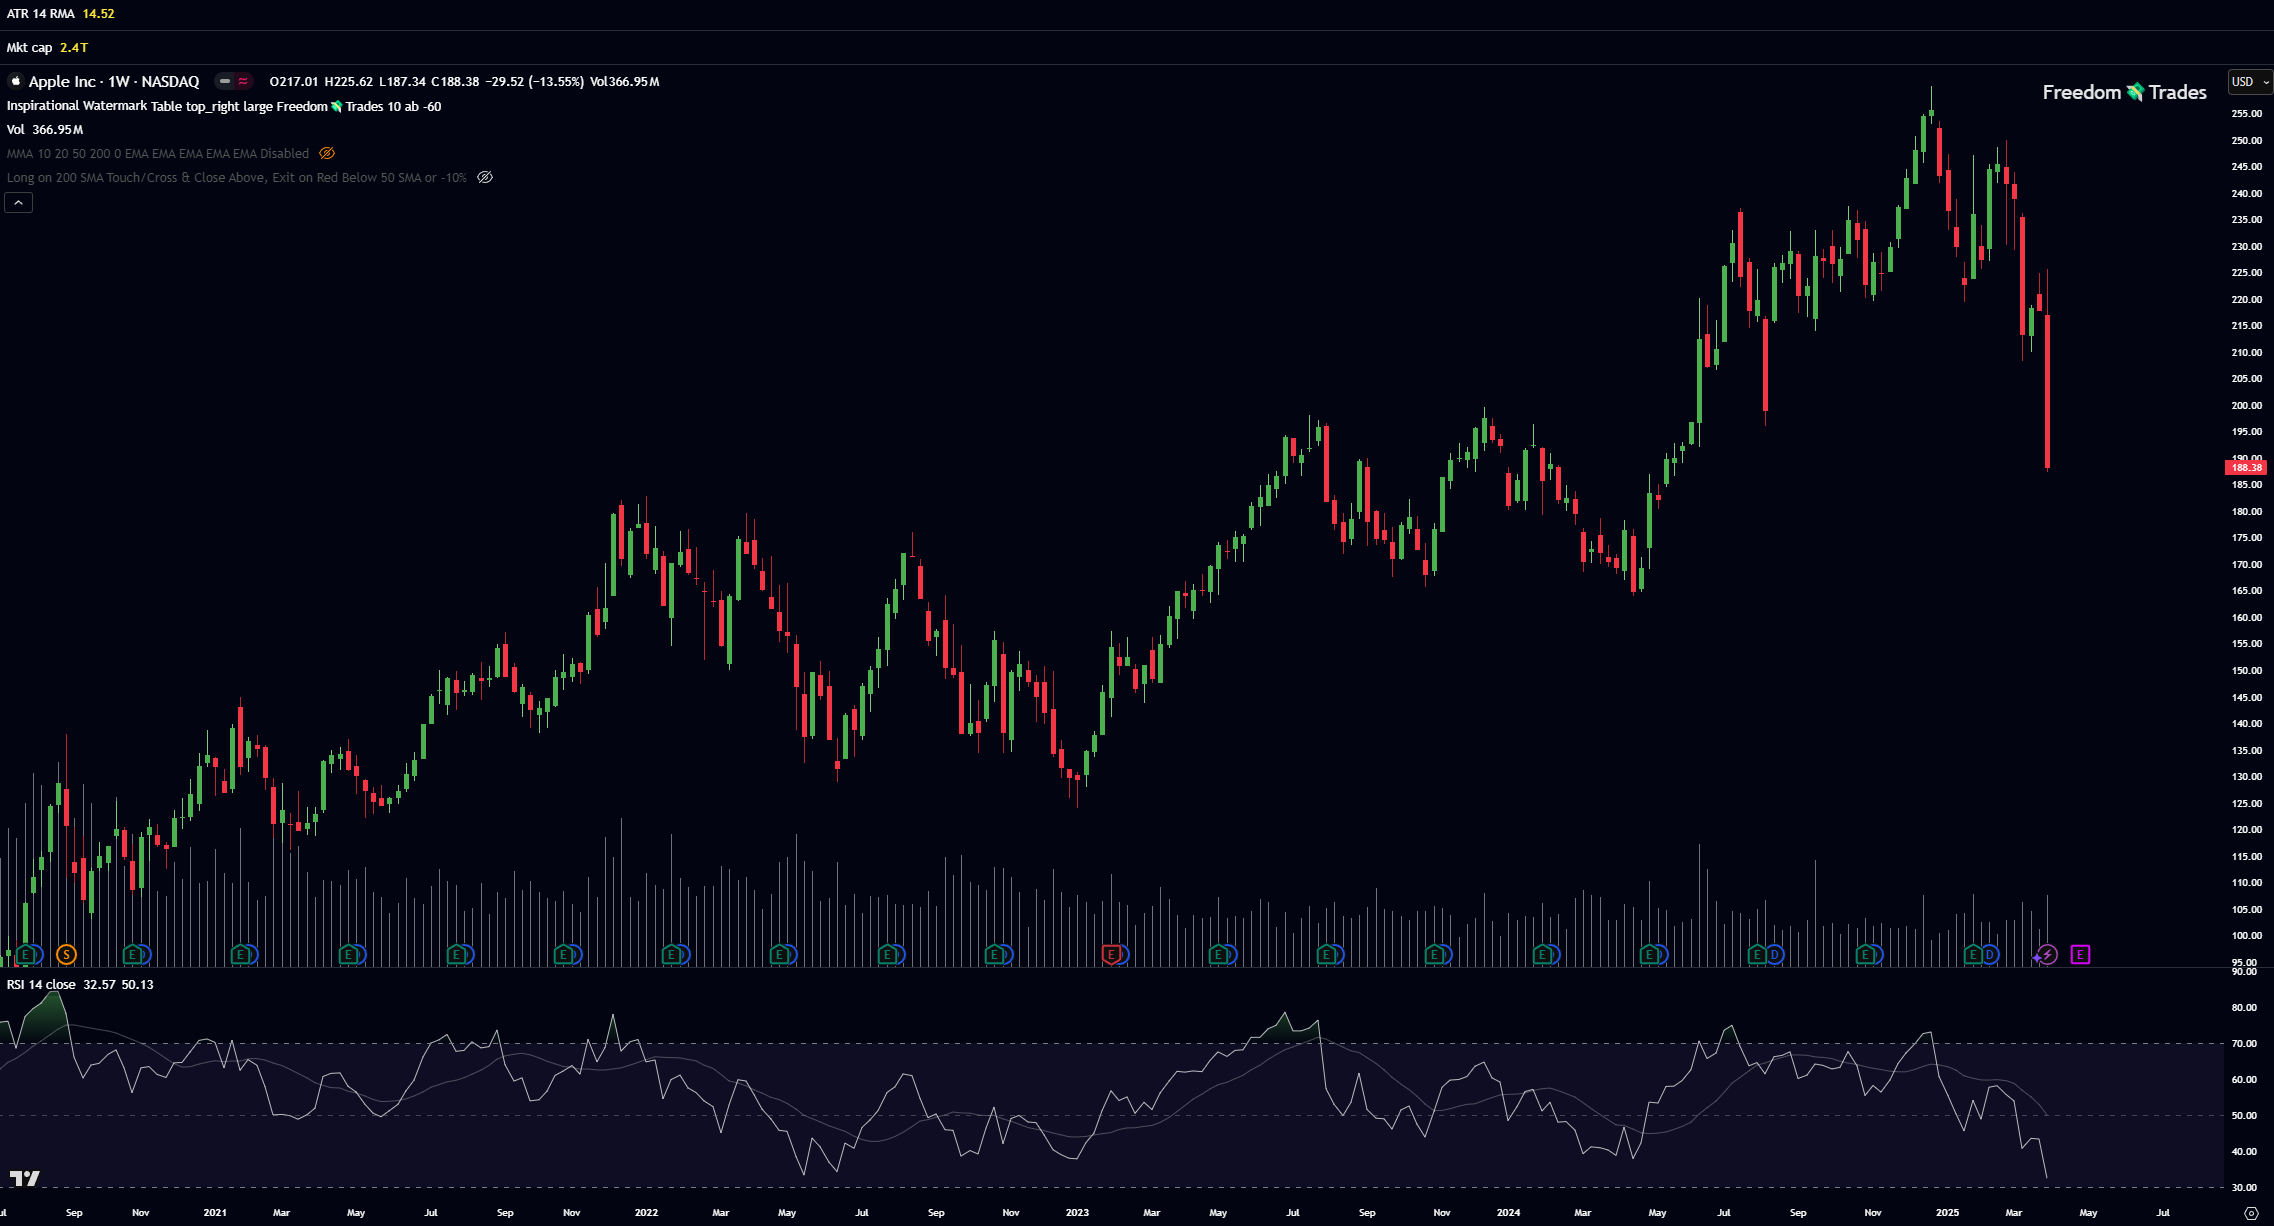Click the red 188.38 last price label
Image resolution: width=2274 pixels, height=1226 pixels.
[2245, 468]
